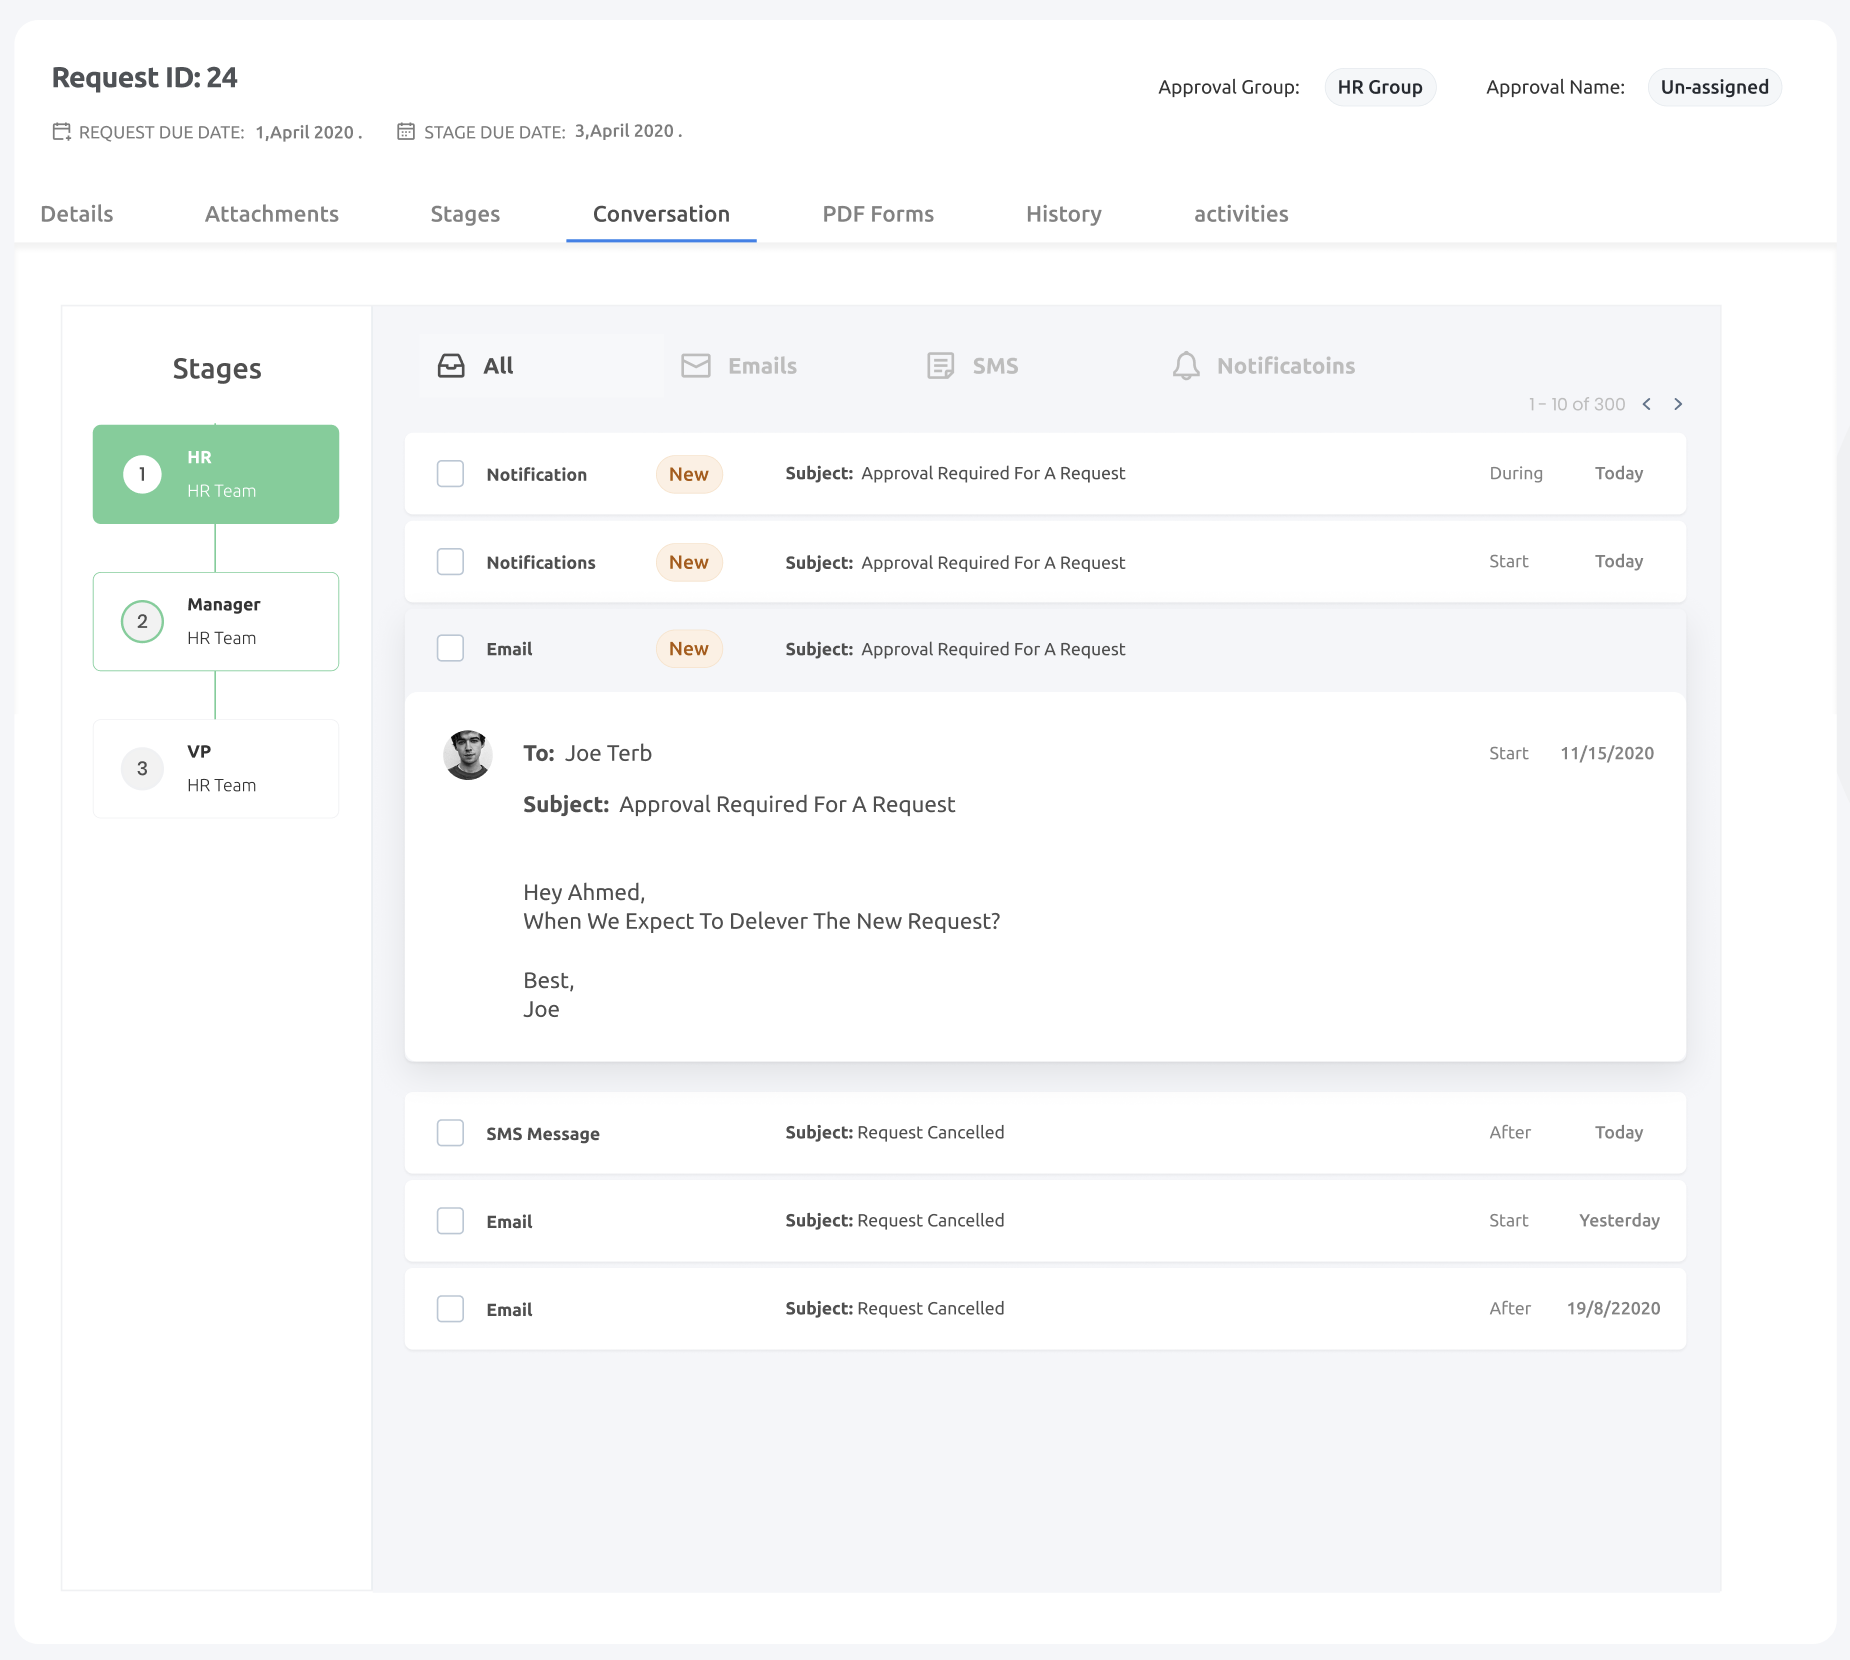Click the message icon beside SMS

click(940, 366)
